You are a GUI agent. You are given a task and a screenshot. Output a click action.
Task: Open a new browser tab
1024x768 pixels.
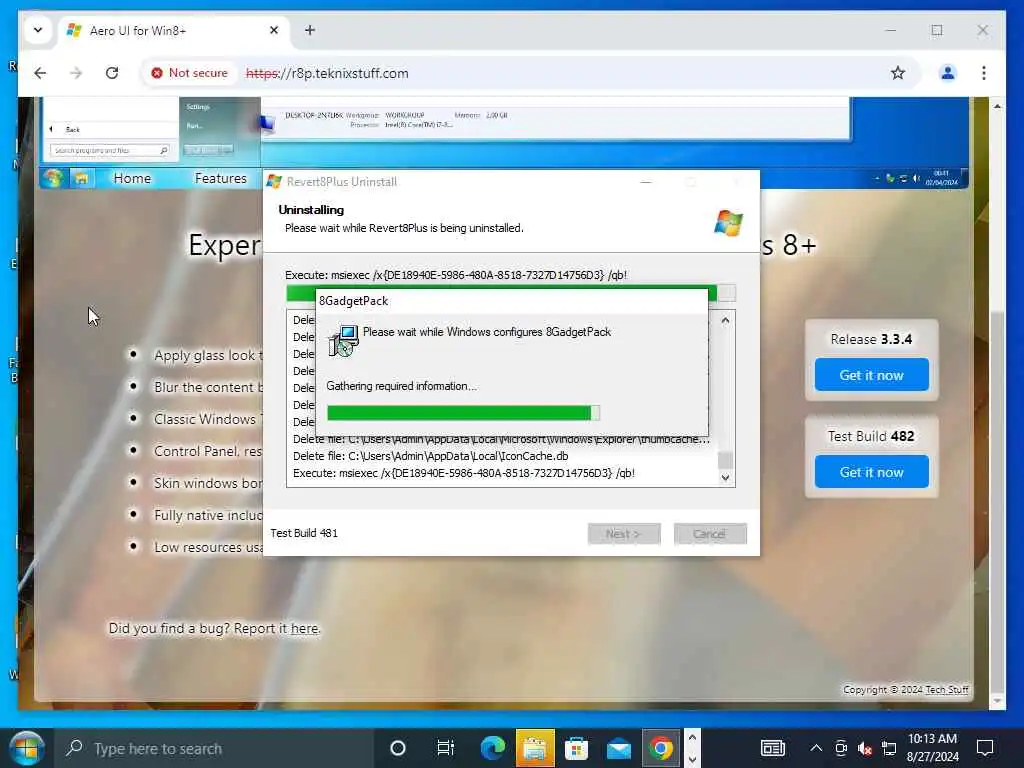pos(310,30)
